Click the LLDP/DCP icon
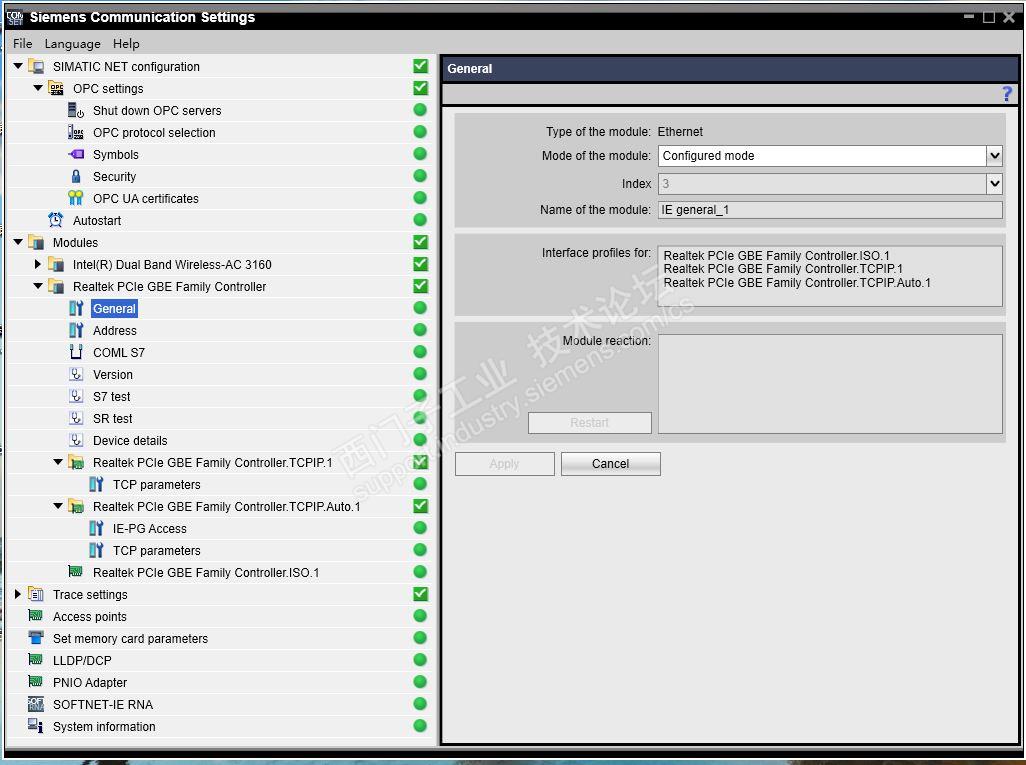The image size is (1026, 765). (x=35, y=660)
